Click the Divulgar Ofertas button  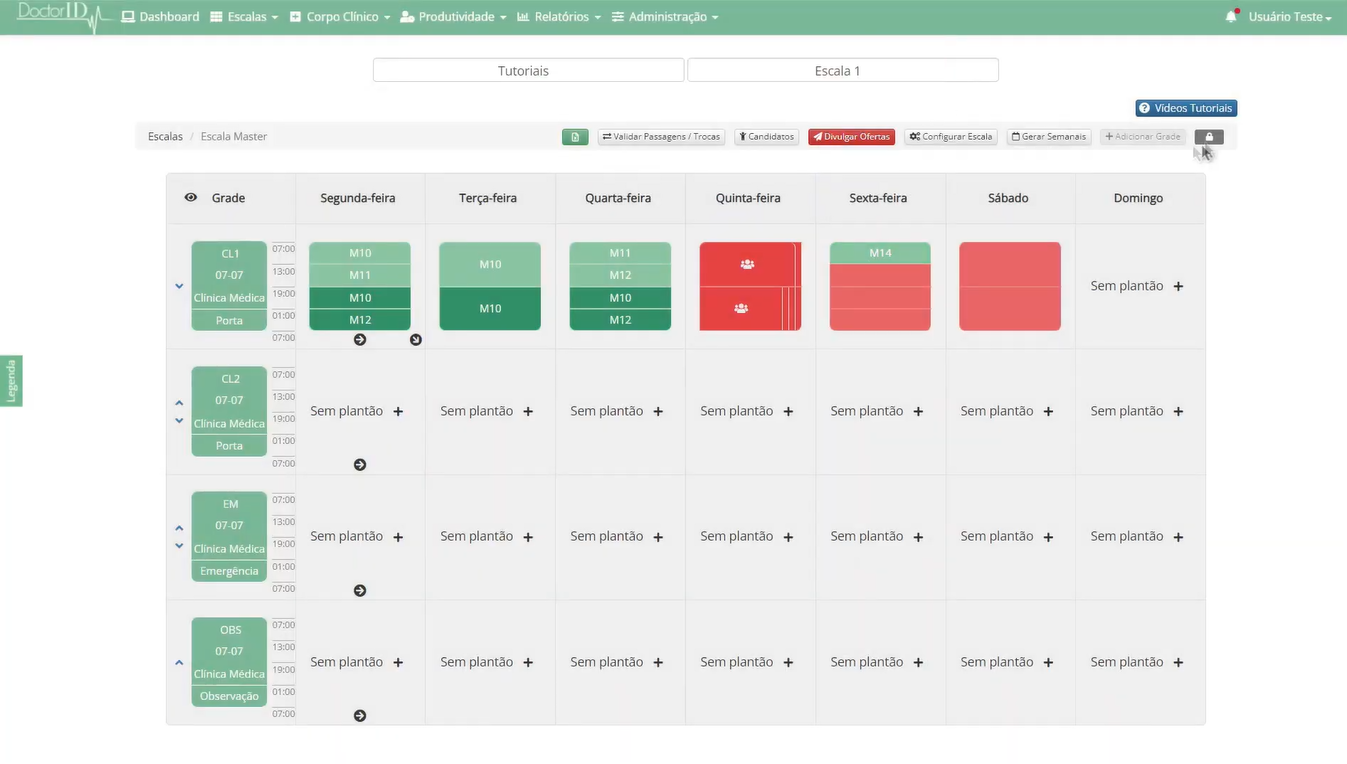851,137
